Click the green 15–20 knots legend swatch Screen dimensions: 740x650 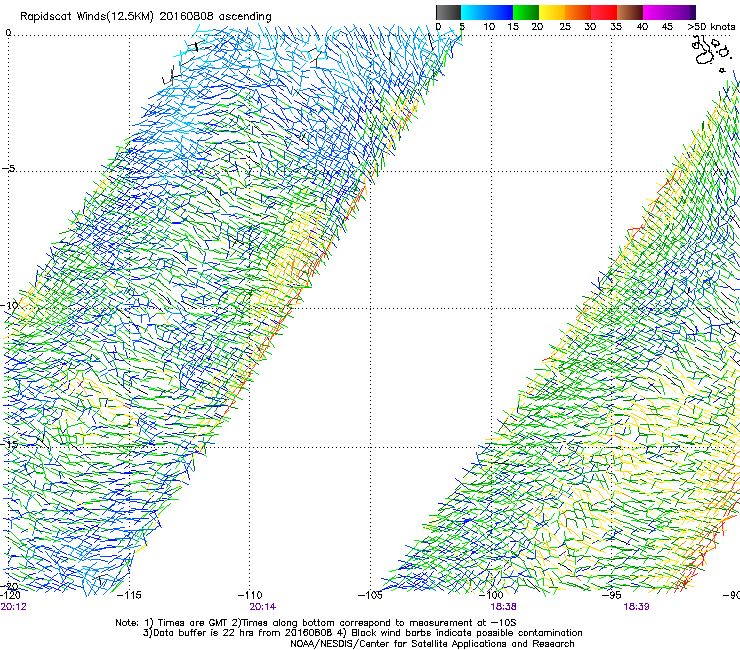[526, 12]
